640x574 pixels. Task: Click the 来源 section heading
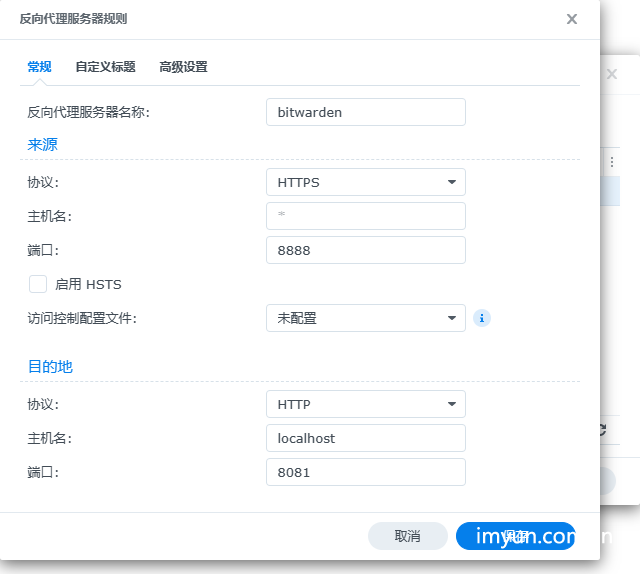[x=42, y=145]
